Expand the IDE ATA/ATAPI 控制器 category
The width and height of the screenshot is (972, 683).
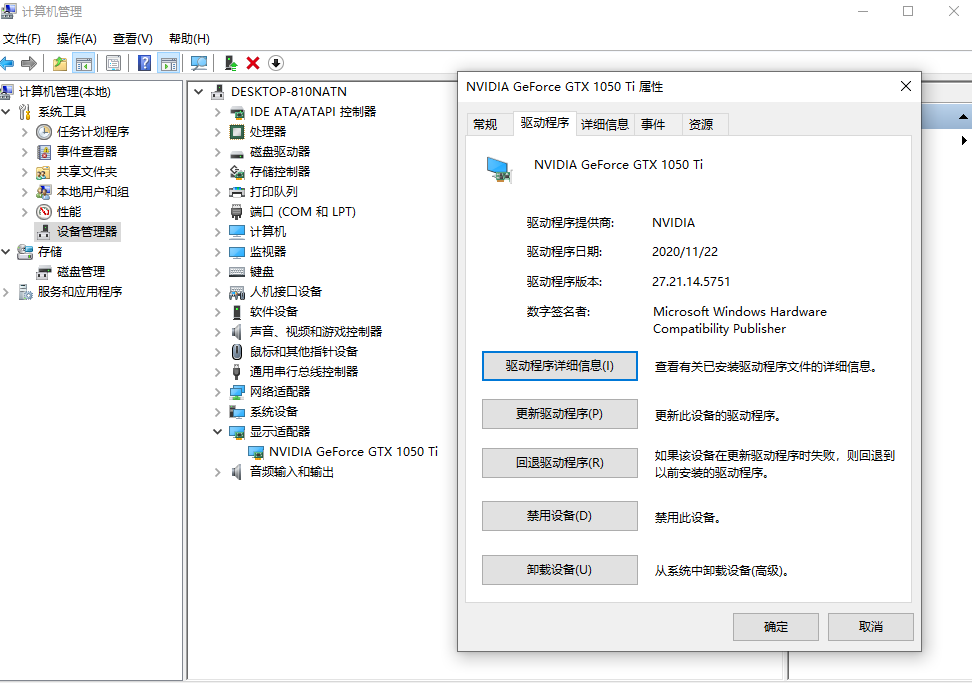[x=218, y=112]
